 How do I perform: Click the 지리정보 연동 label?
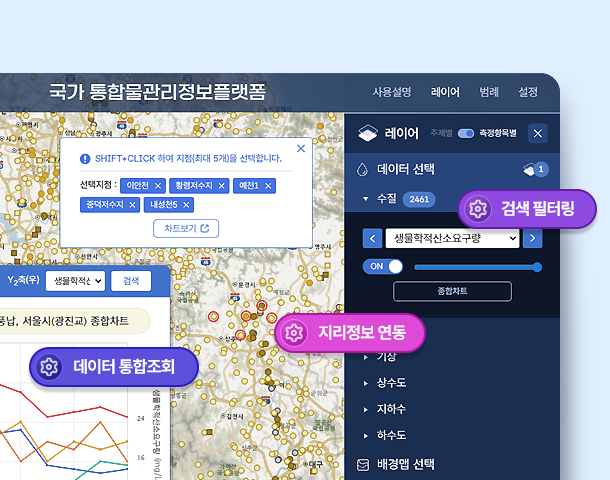pyautogui.click(x=362, y=333)
